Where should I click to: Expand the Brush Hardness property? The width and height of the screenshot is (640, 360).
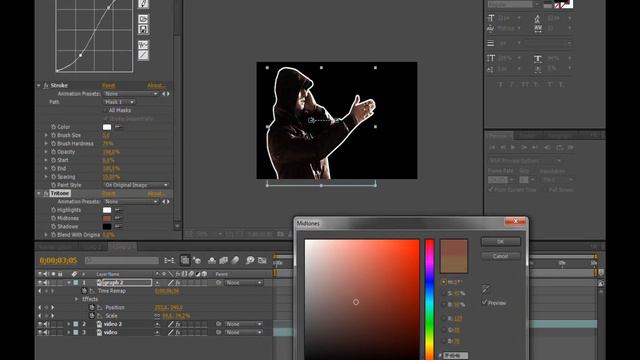[x=46, y=144]
